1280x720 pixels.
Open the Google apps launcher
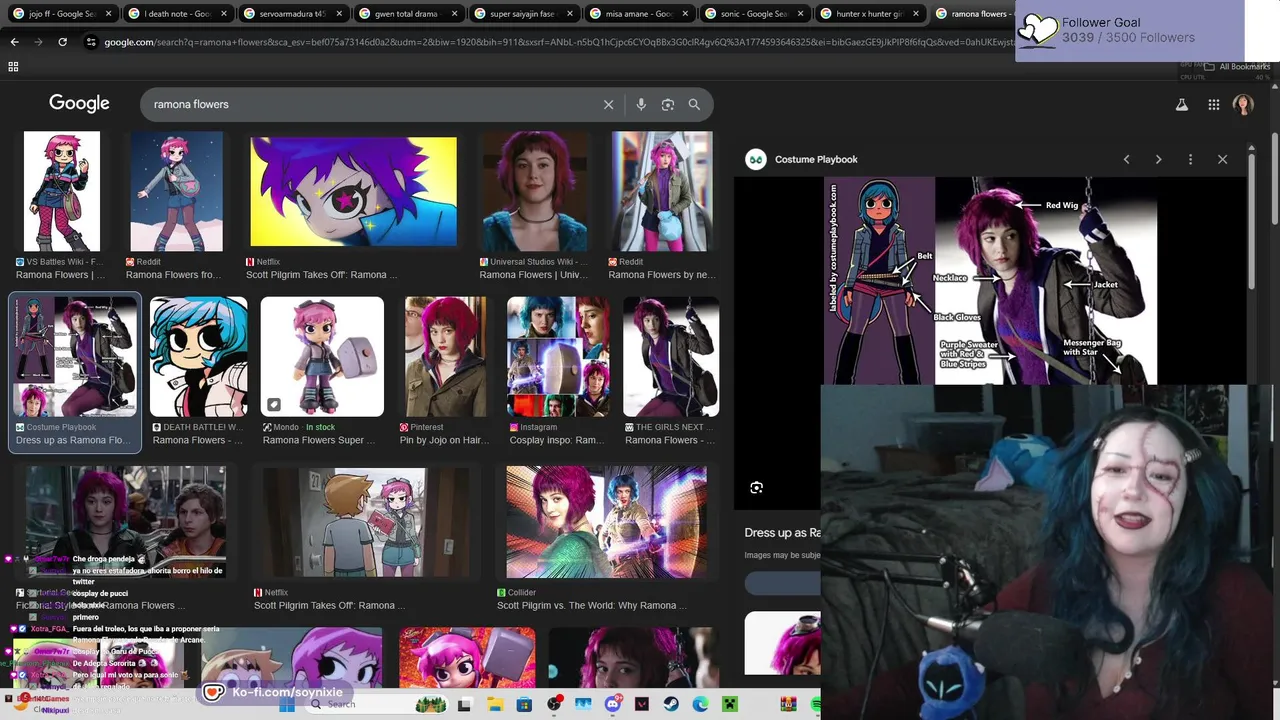click(x=1213, y=104)
